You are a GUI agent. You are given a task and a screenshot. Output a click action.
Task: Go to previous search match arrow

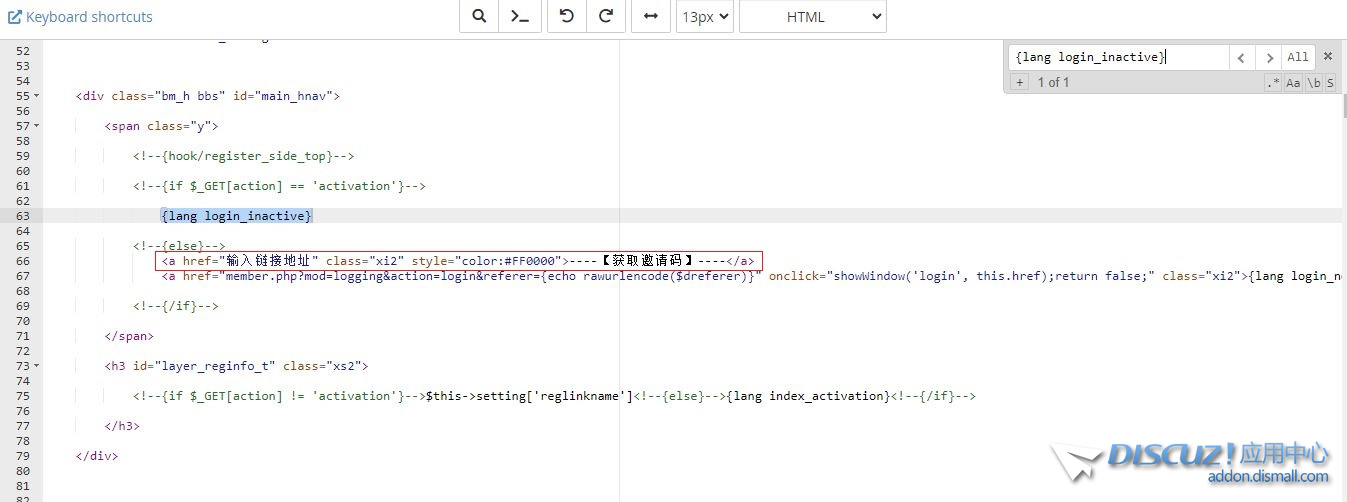pos(1241,58)
